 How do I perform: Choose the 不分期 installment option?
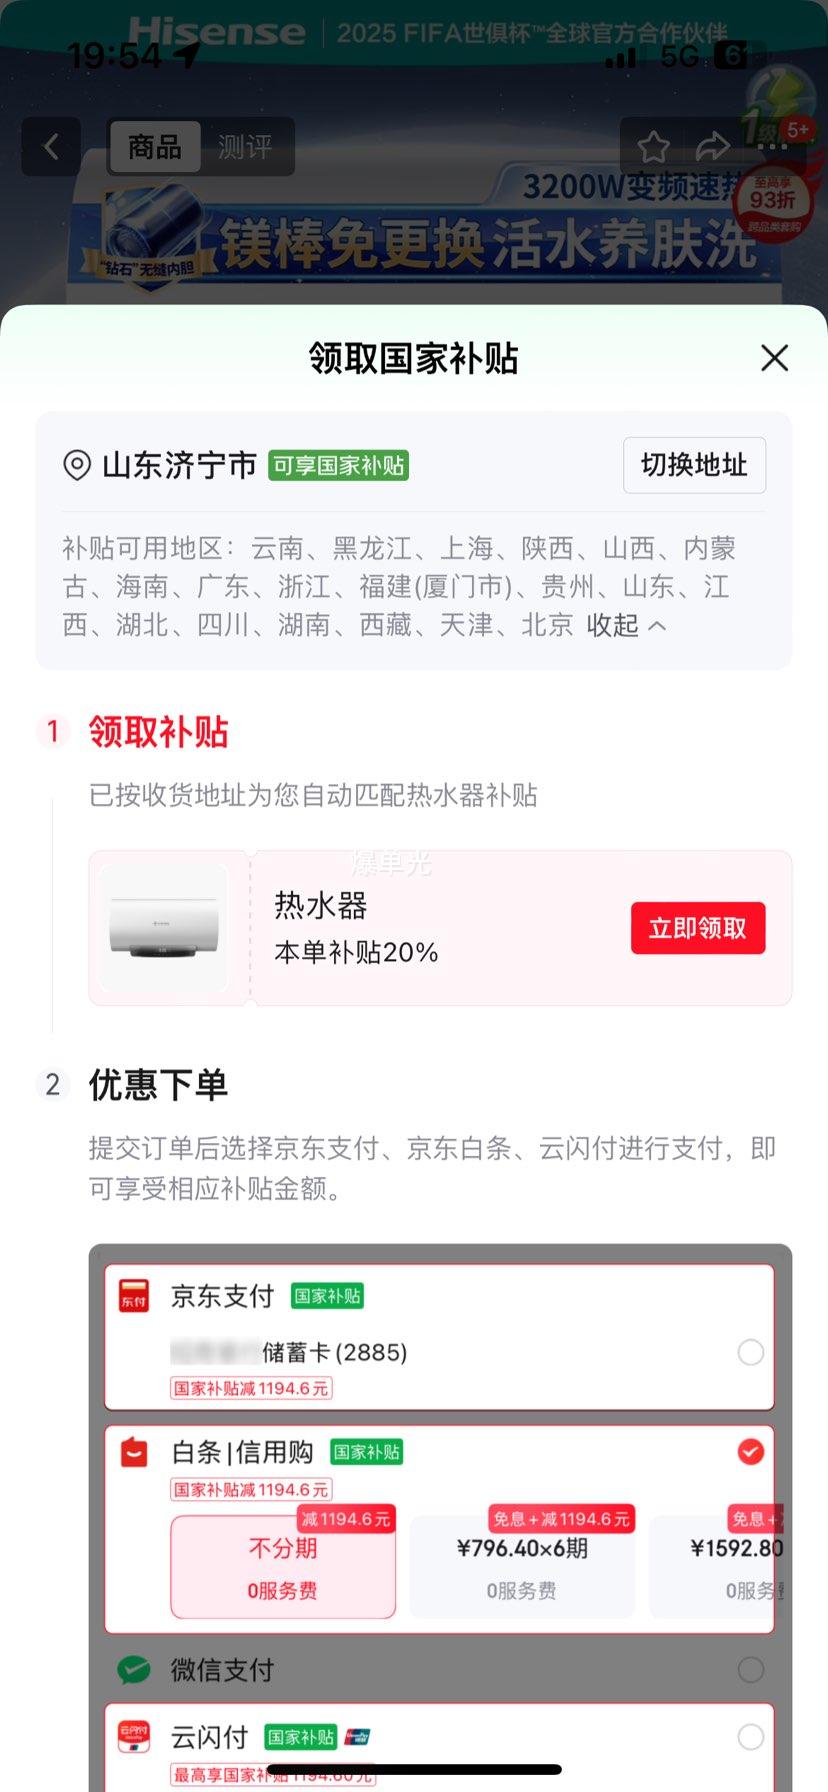click(283, 1567)
